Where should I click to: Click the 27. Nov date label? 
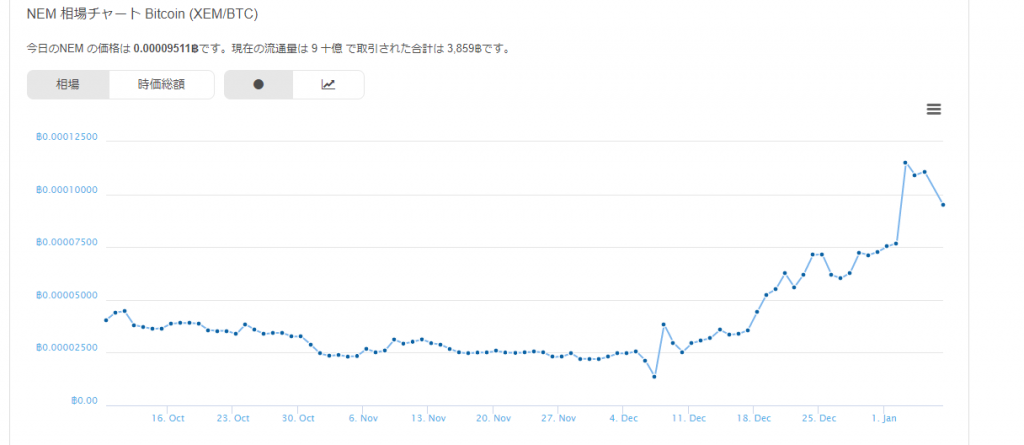(559, 418)
